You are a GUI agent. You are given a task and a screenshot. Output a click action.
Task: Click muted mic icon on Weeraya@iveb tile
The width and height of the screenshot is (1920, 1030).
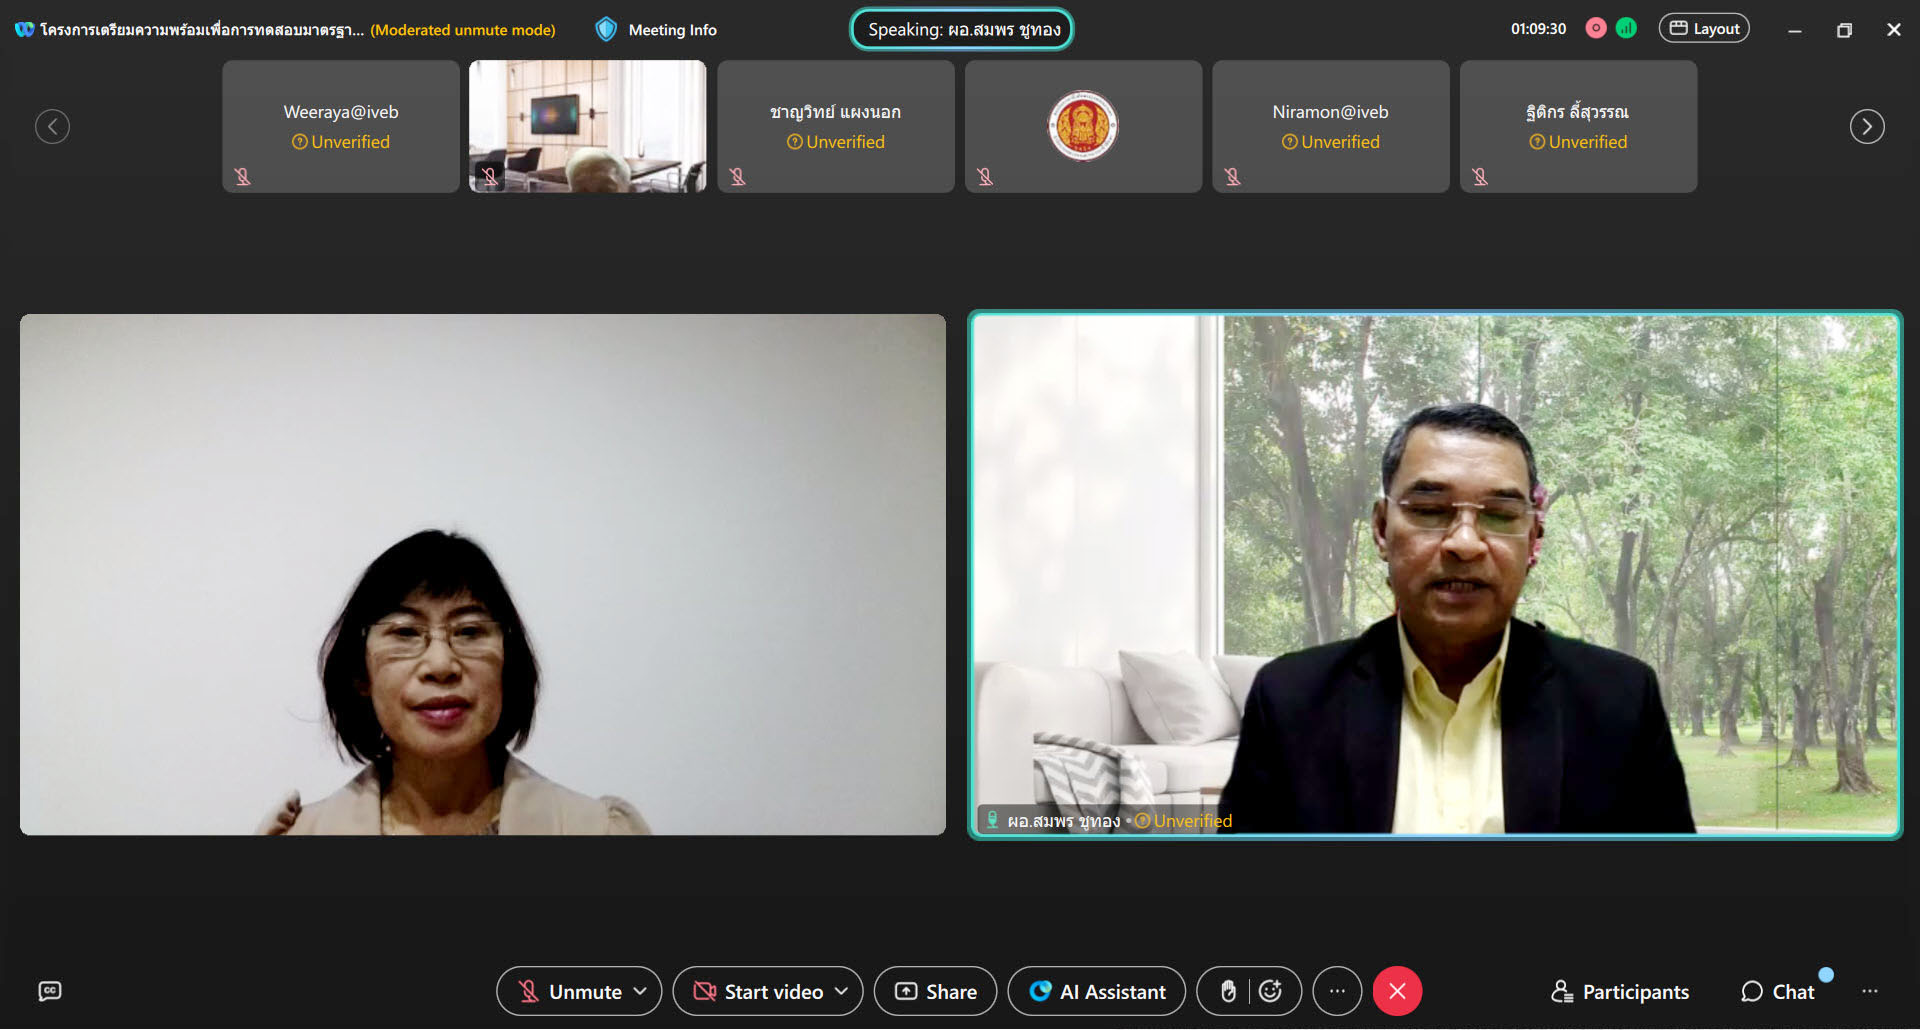tap(242, 177)
